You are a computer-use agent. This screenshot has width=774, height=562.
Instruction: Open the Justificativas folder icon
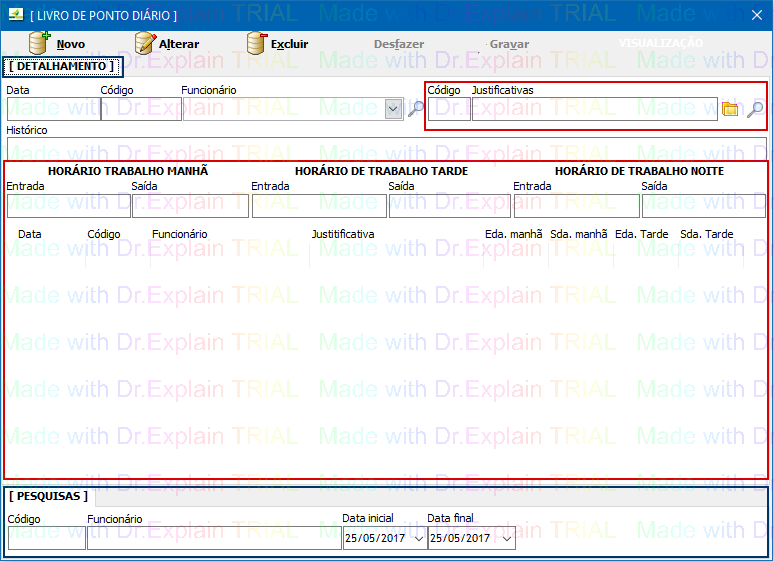point(730,109)
